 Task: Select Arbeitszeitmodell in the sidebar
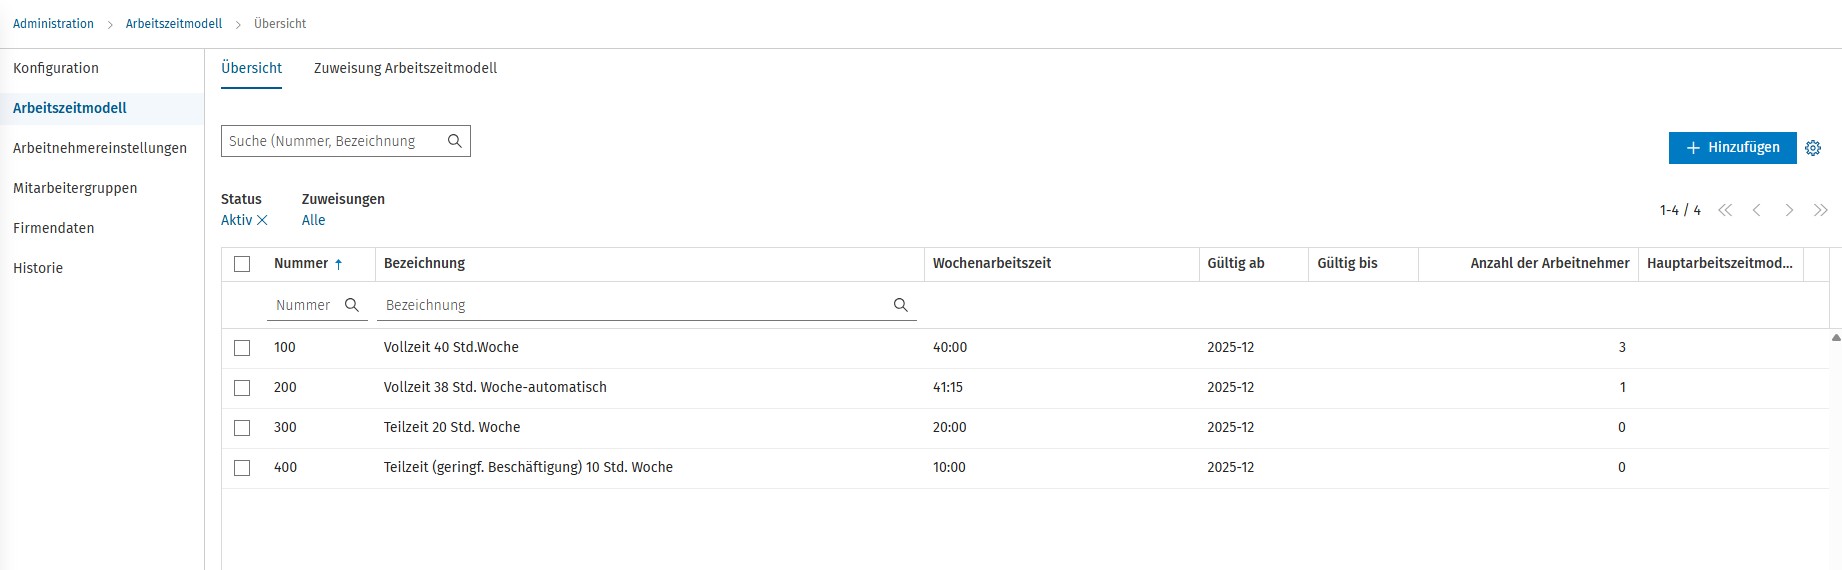point(70,108)
